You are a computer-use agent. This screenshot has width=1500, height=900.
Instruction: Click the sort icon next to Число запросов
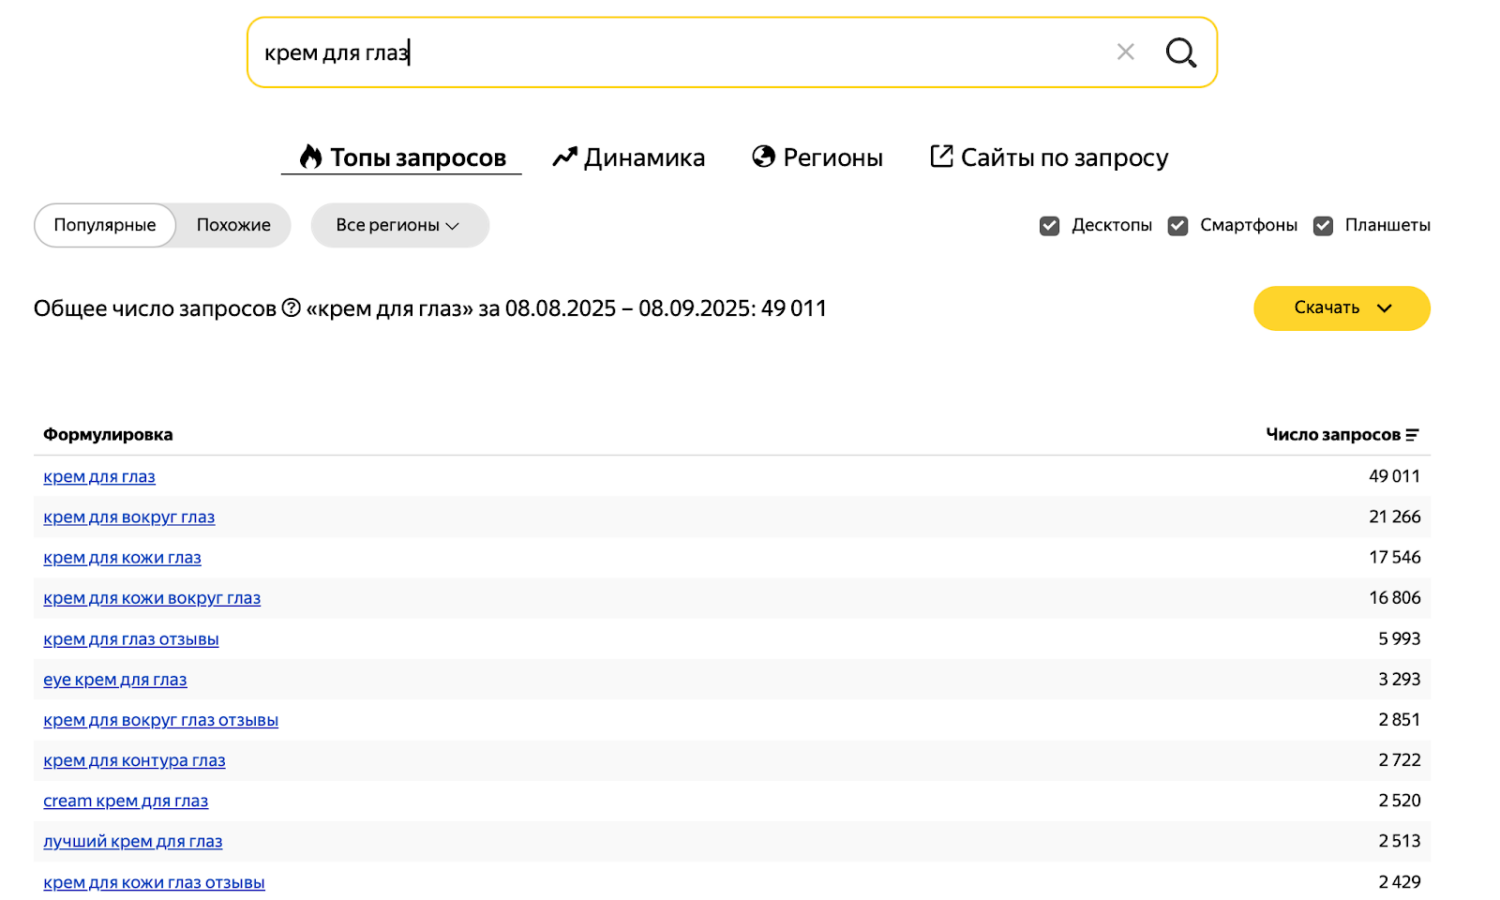click(x=1412, y=435)
